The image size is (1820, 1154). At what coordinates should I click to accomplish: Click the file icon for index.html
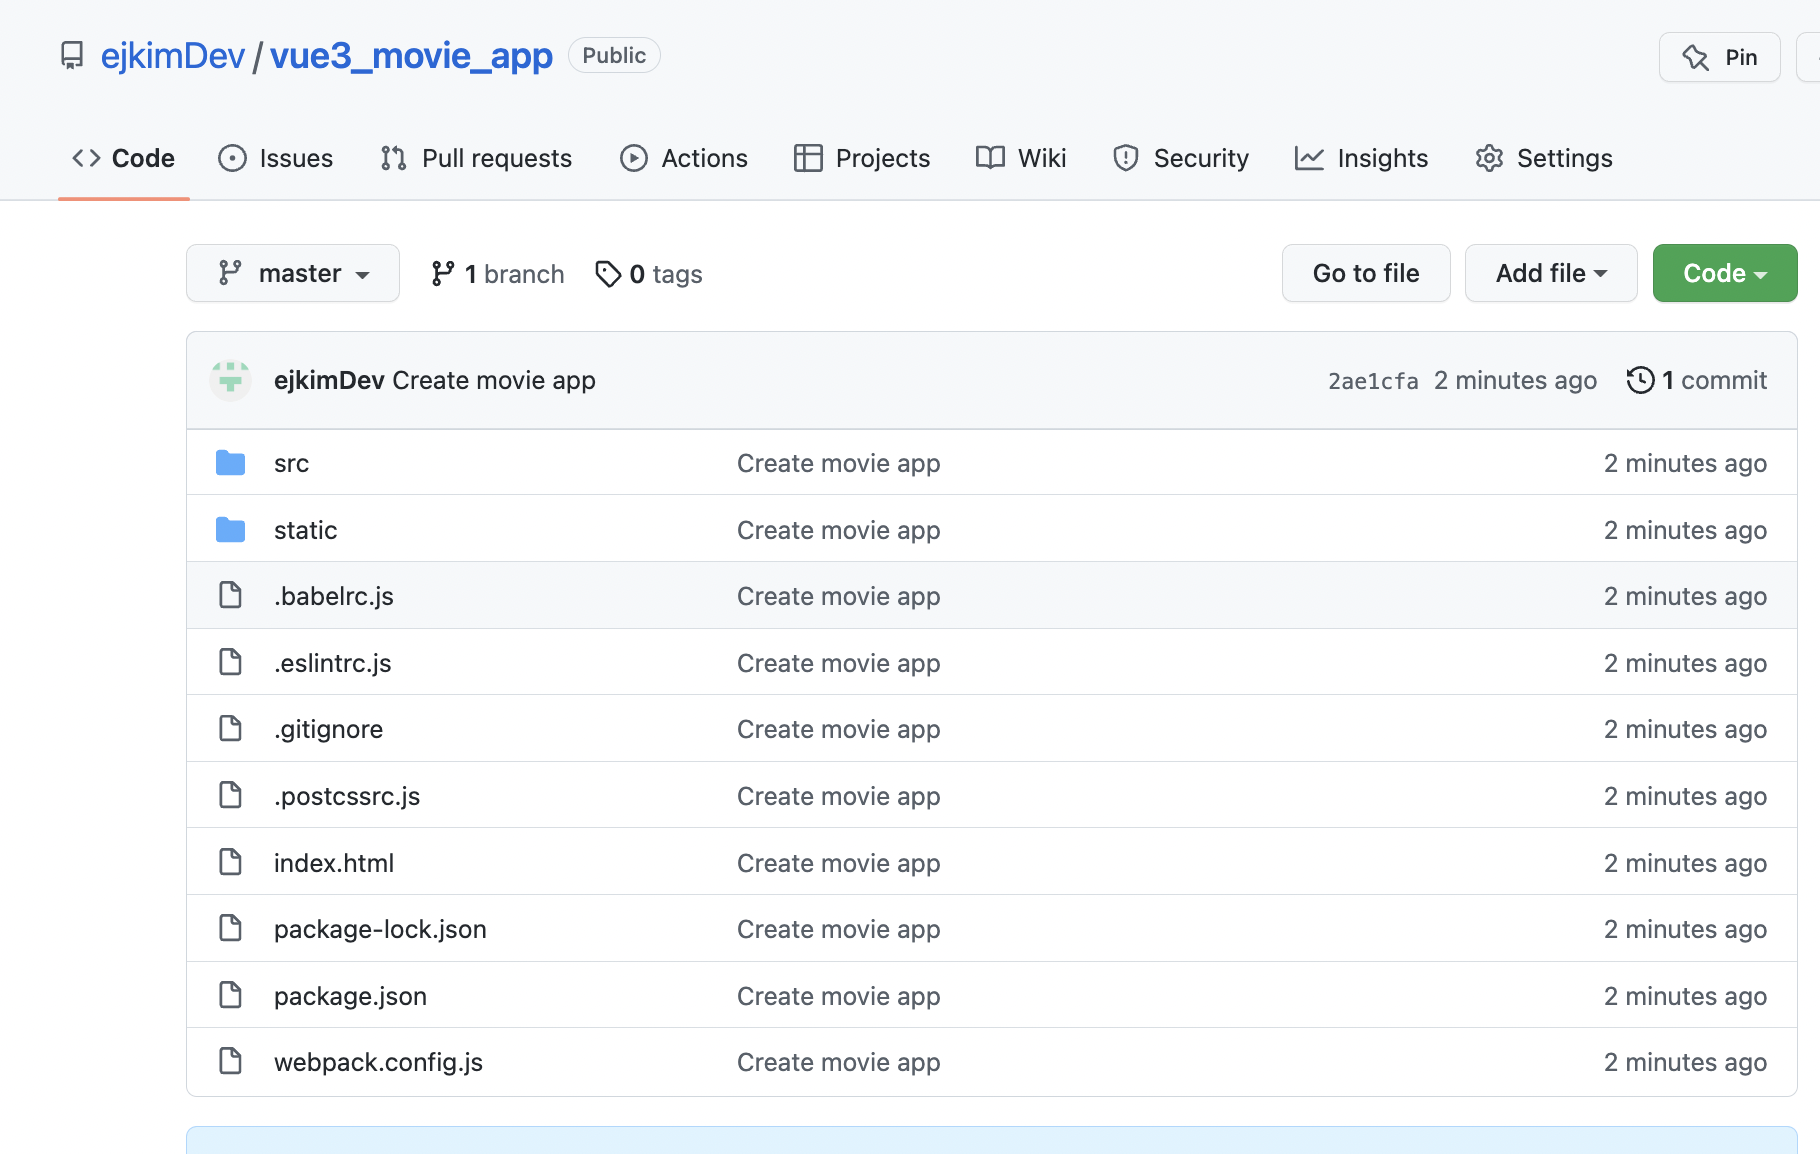[x=231, y=861]
